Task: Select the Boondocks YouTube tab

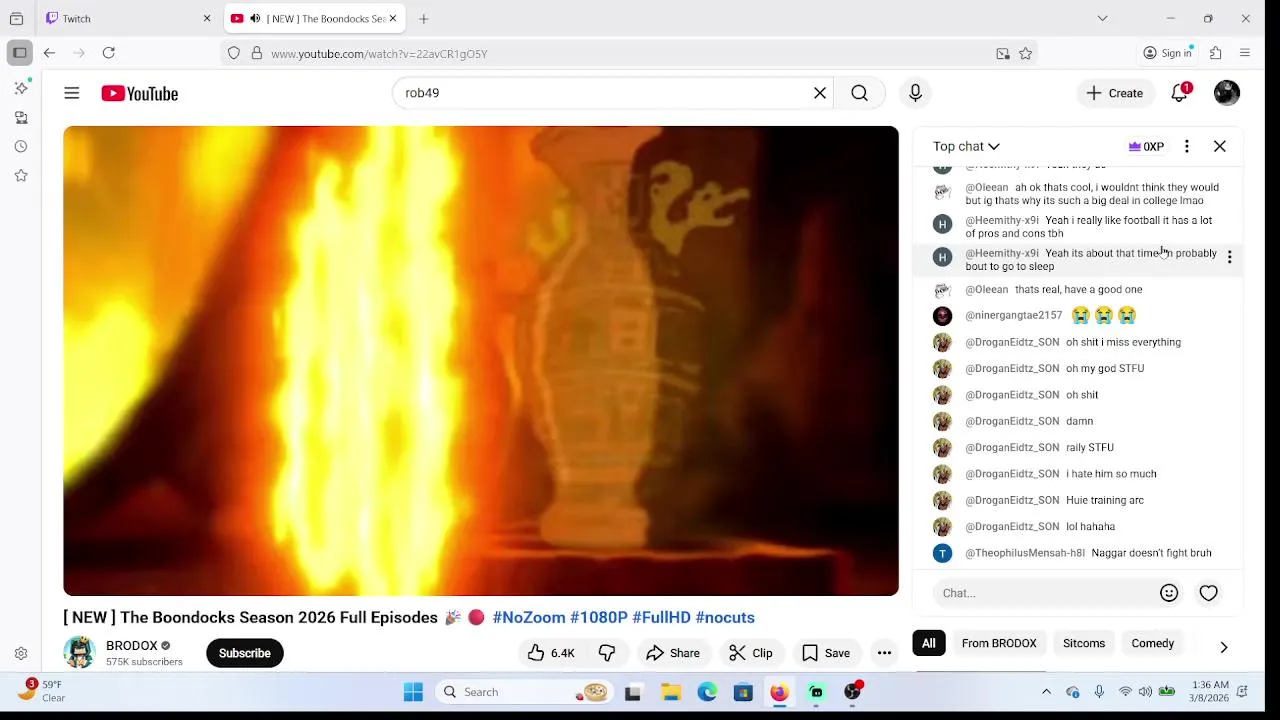Action: [x=315, y=18]
